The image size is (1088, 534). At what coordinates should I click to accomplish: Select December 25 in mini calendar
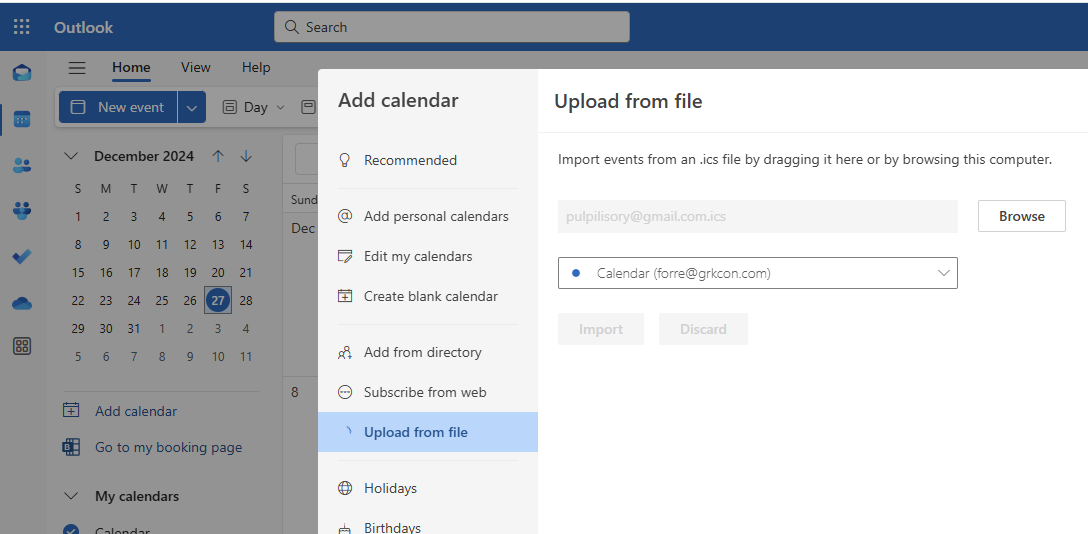tap(162, 300)
